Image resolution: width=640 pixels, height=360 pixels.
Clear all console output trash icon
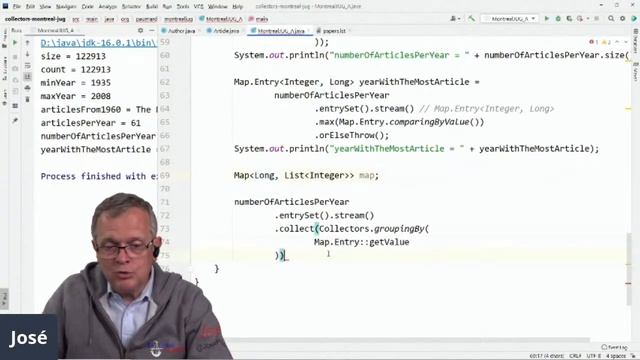[x=27, y=99]
